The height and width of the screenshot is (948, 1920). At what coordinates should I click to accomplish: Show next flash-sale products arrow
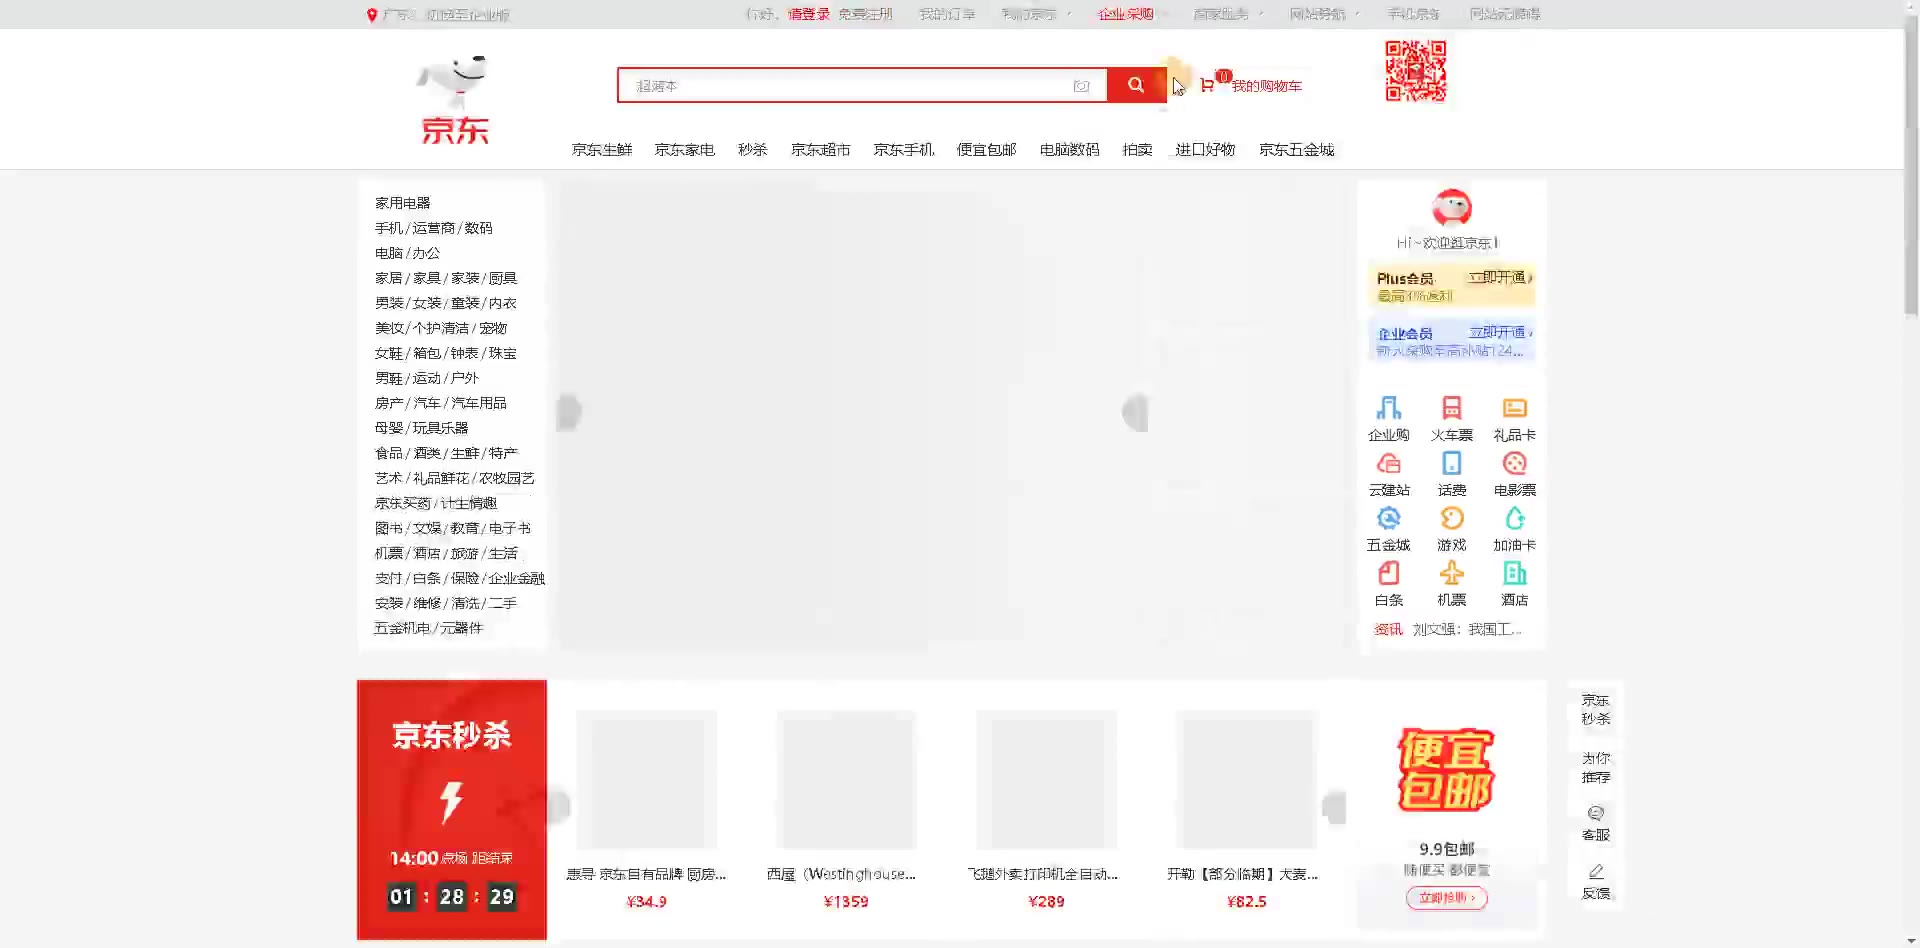click(1334, 806)
